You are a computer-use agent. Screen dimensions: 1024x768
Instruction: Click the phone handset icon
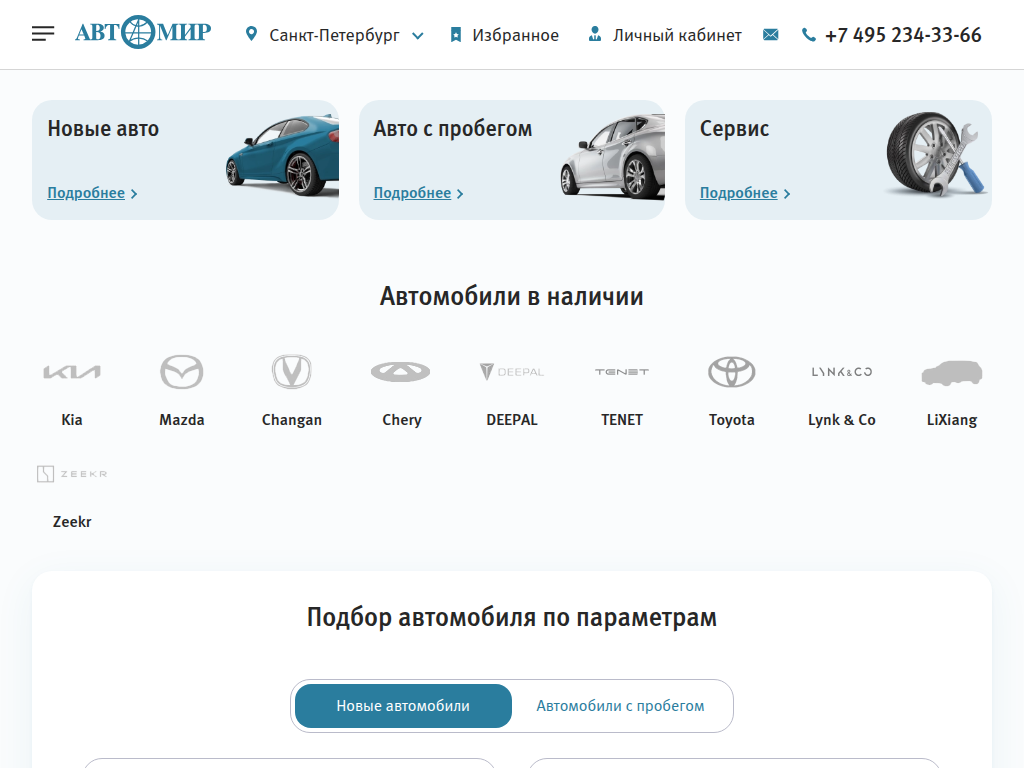click(807, 34)
